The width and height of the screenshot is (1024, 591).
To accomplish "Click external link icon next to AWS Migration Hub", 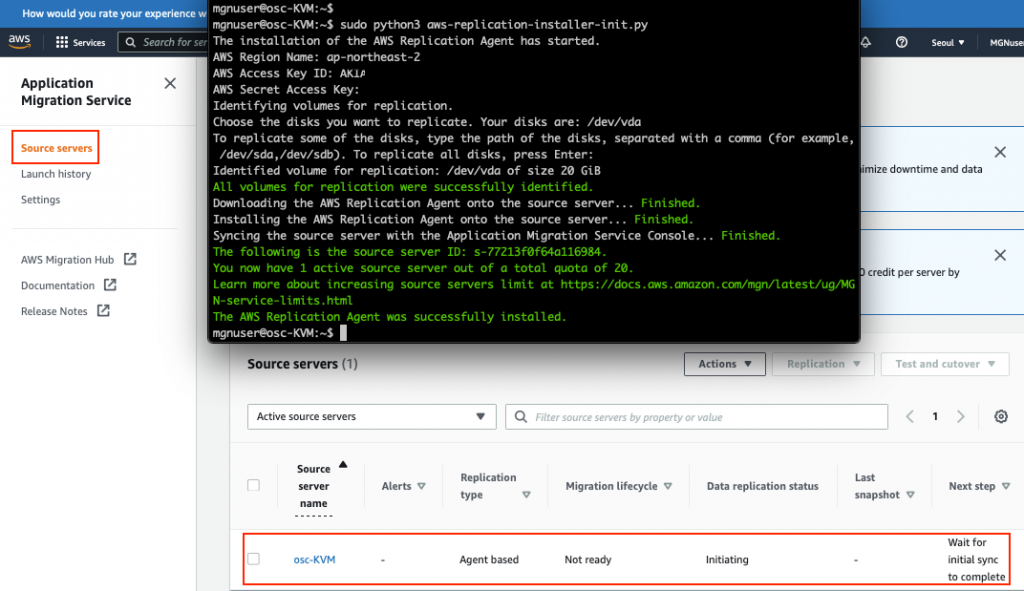I will 130,259.
